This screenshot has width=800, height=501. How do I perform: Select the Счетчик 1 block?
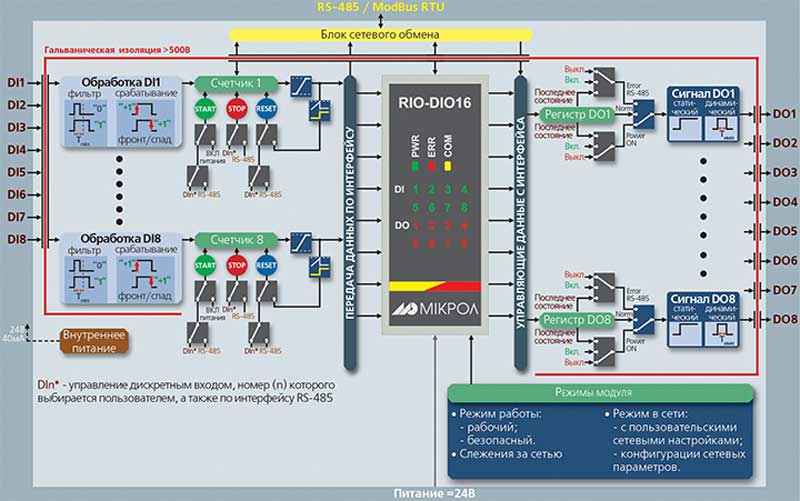pyautogui.click(x=236, y=84)
